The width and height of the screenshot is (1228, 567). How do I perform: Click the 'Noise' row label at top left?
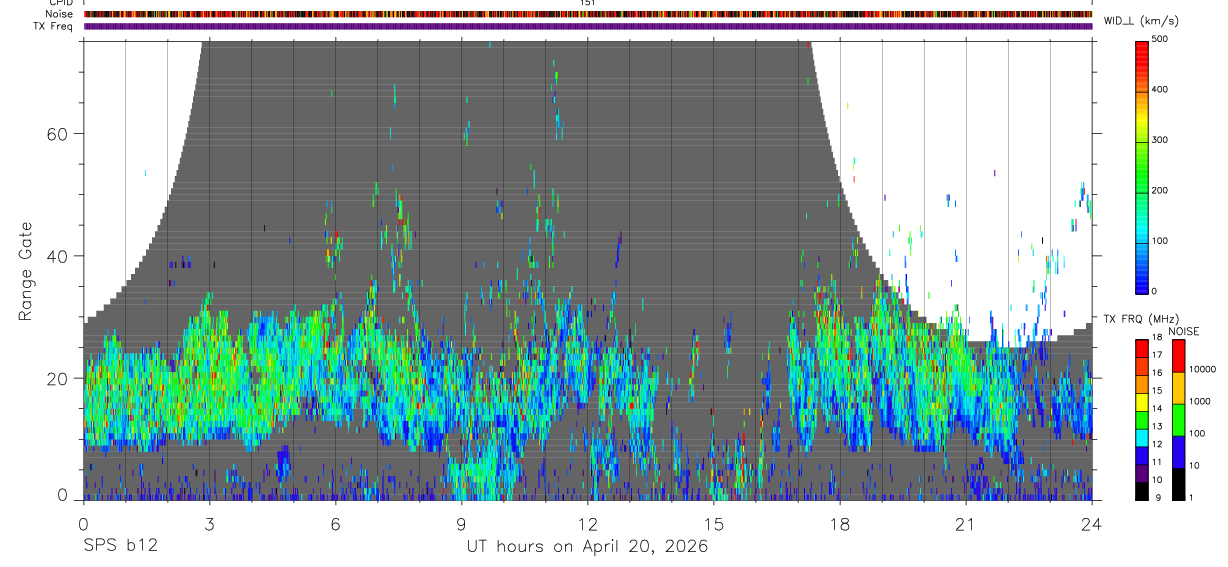[x=59, y=14]
